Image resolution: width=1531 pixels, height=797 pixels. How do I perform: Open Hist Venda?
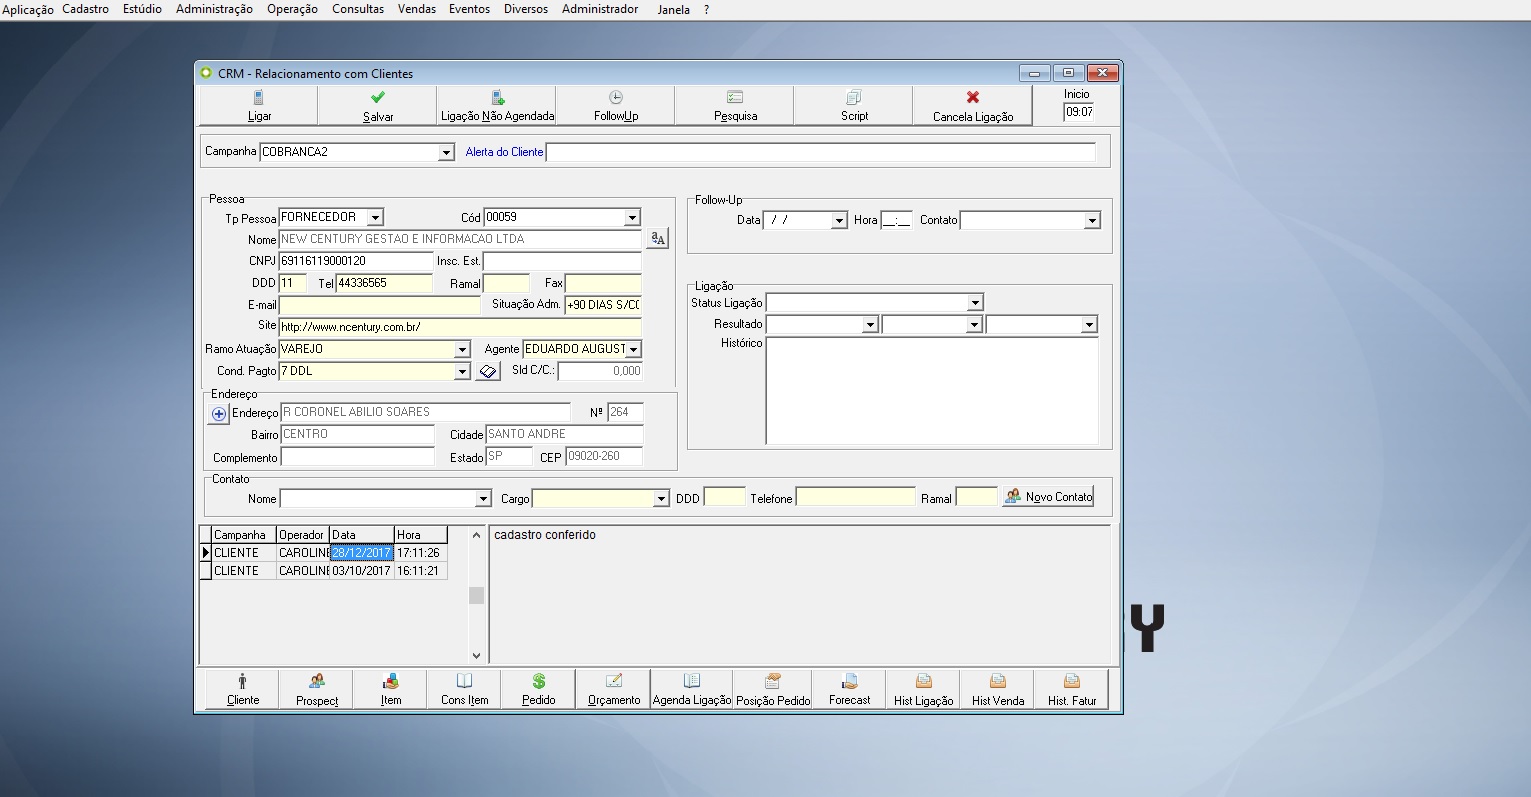[x=998, y=689]
